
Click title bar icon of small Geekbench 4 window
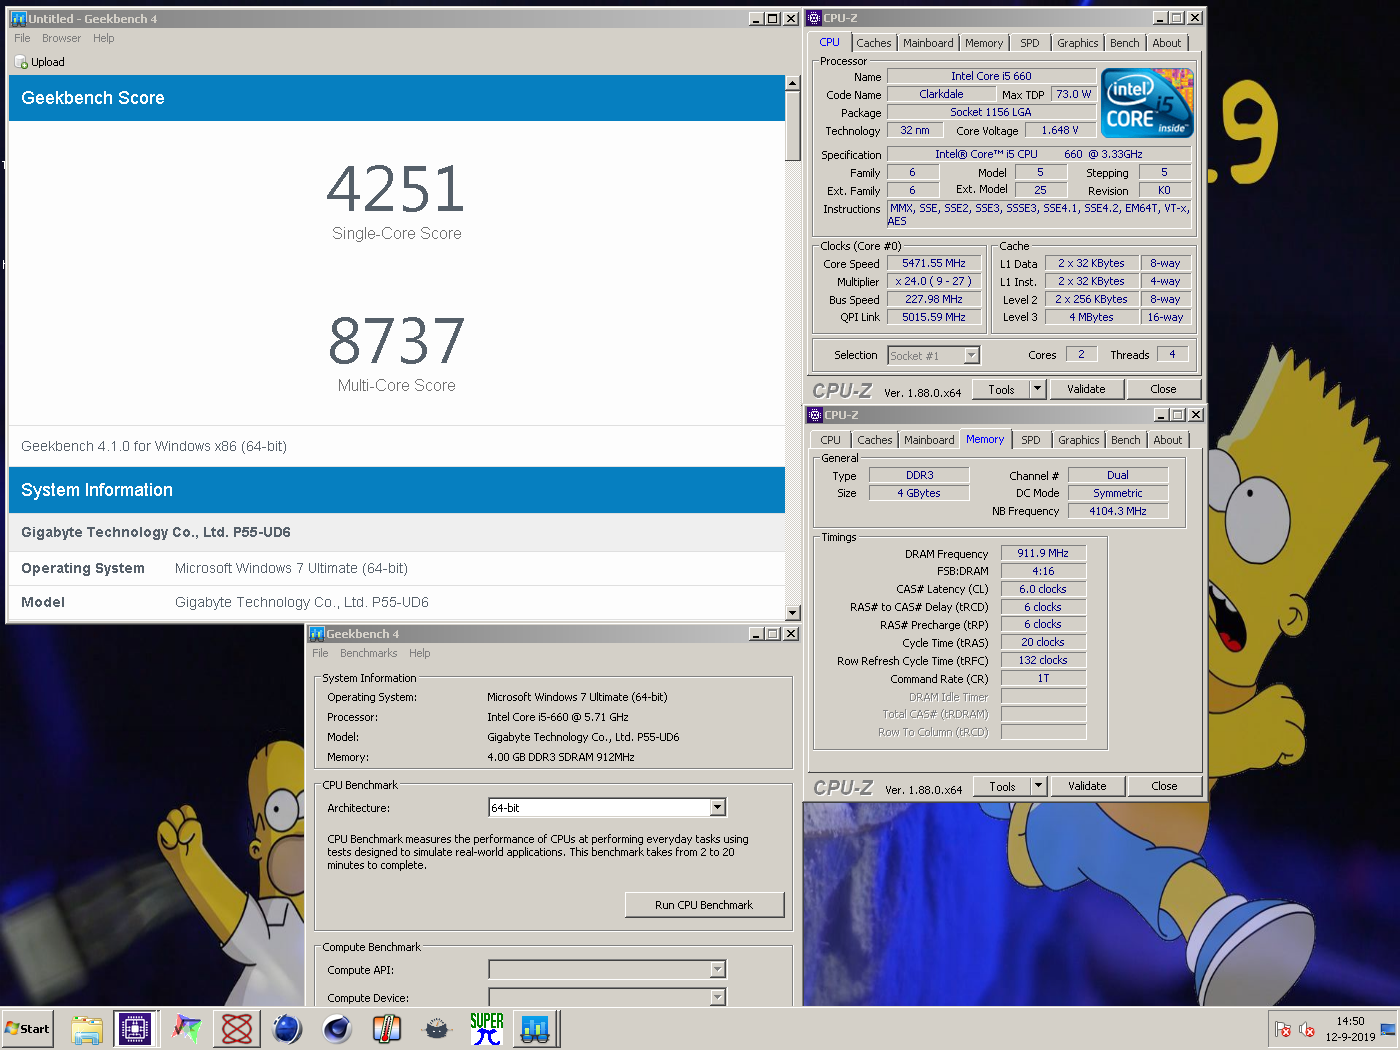click(x=317, y=634)
